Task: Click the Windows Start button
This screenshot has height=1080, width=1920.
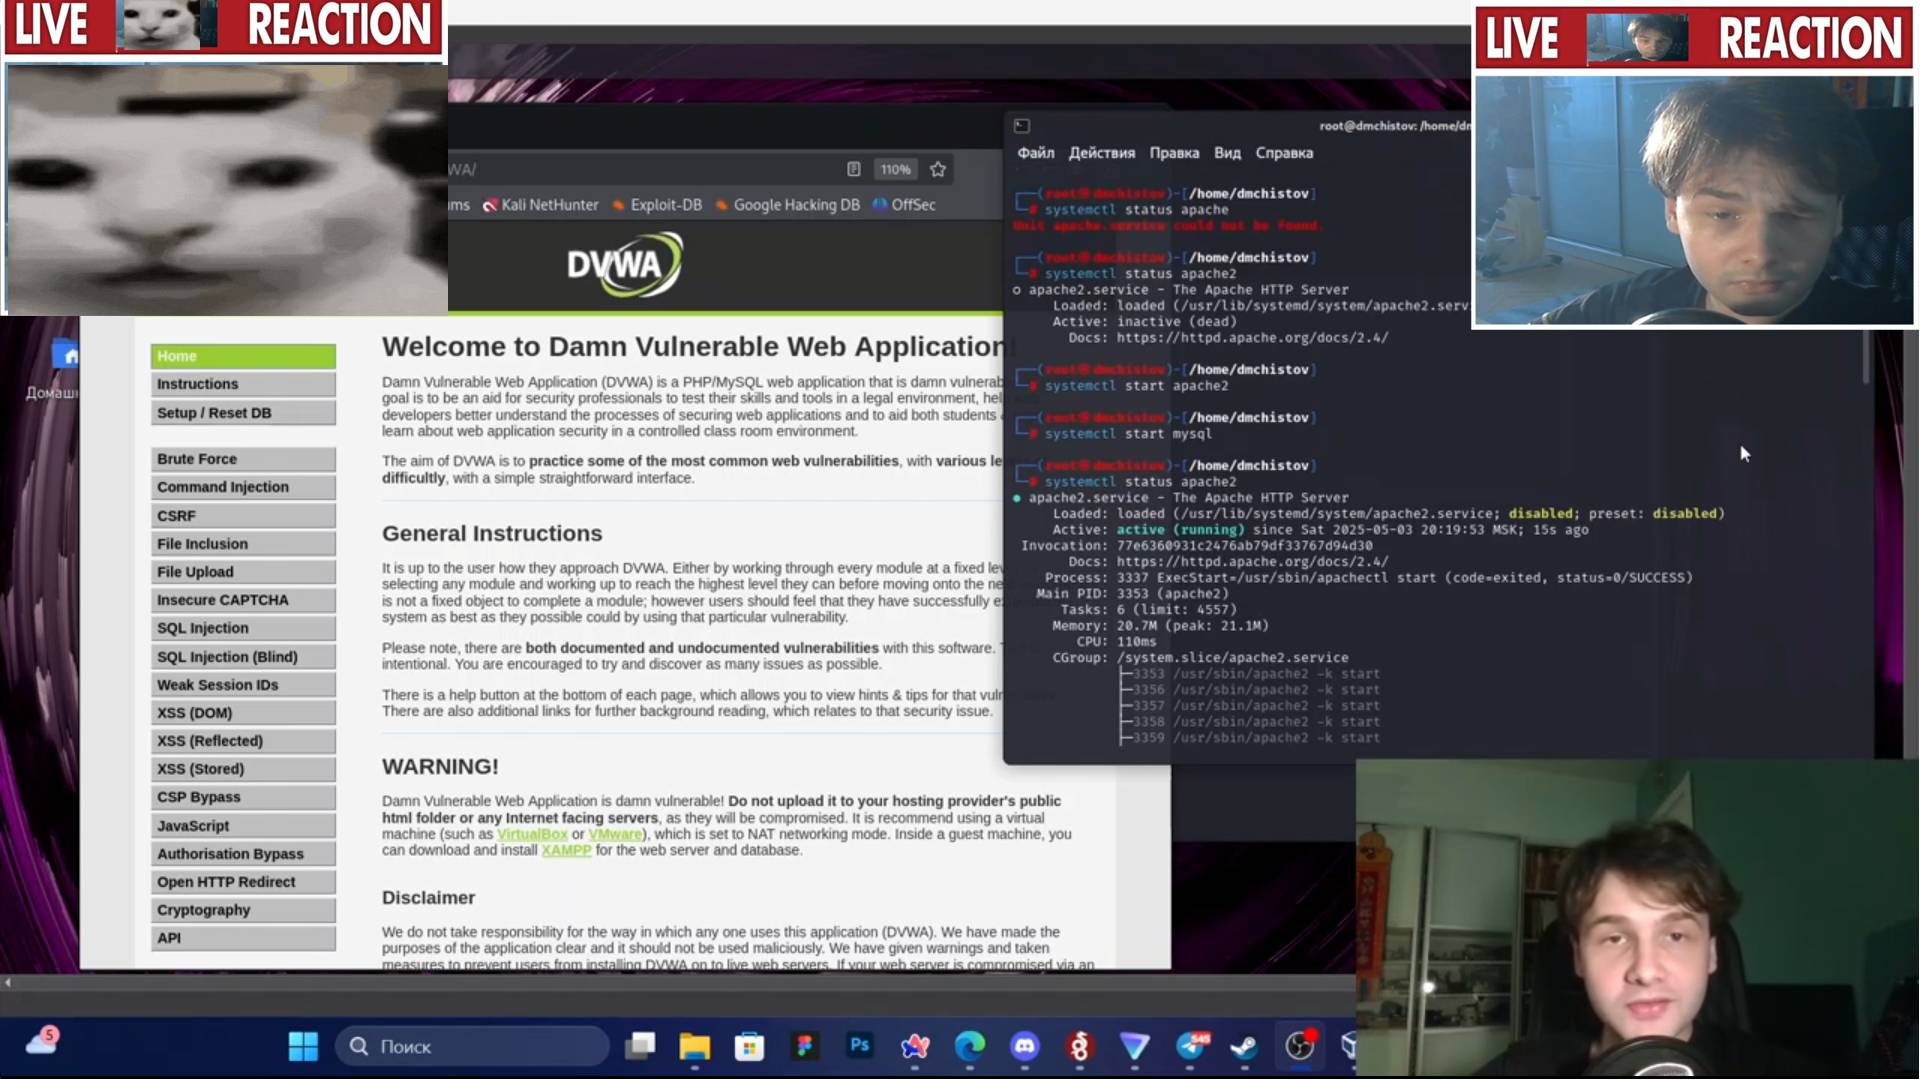Action: [x=303, y=1047]
